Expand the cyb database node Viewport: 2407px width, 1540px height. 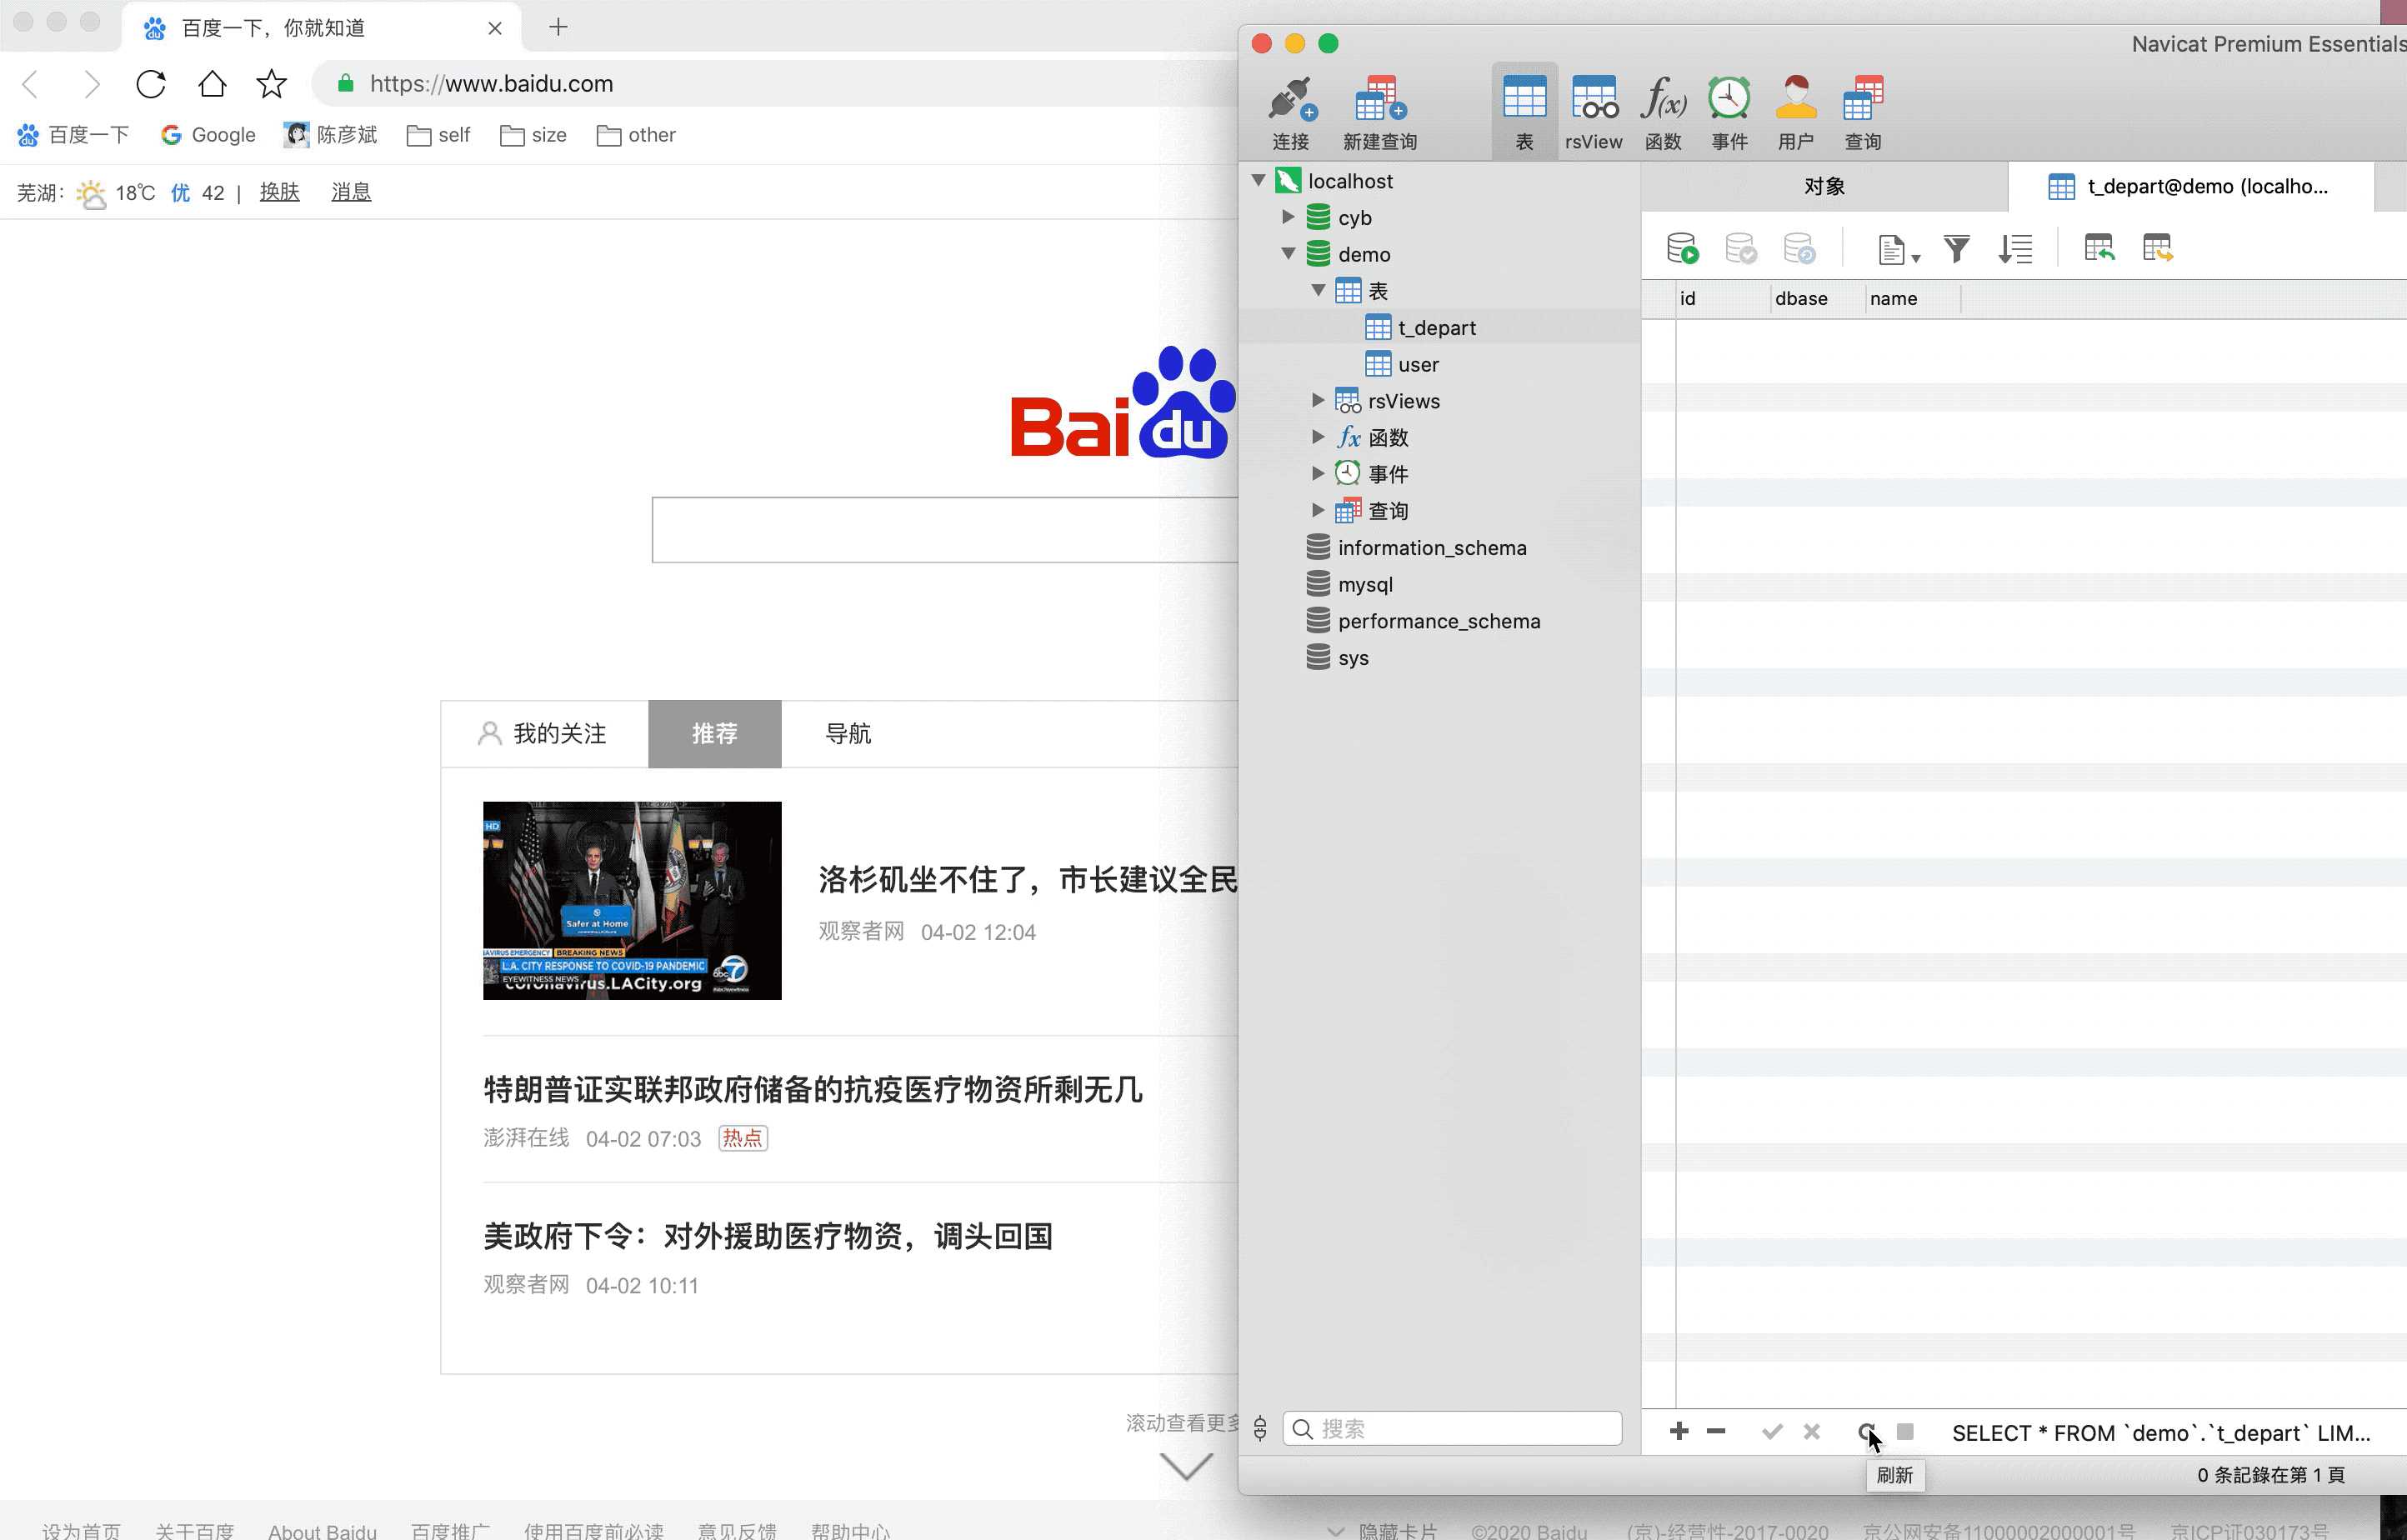click(x=1288, y=217)
